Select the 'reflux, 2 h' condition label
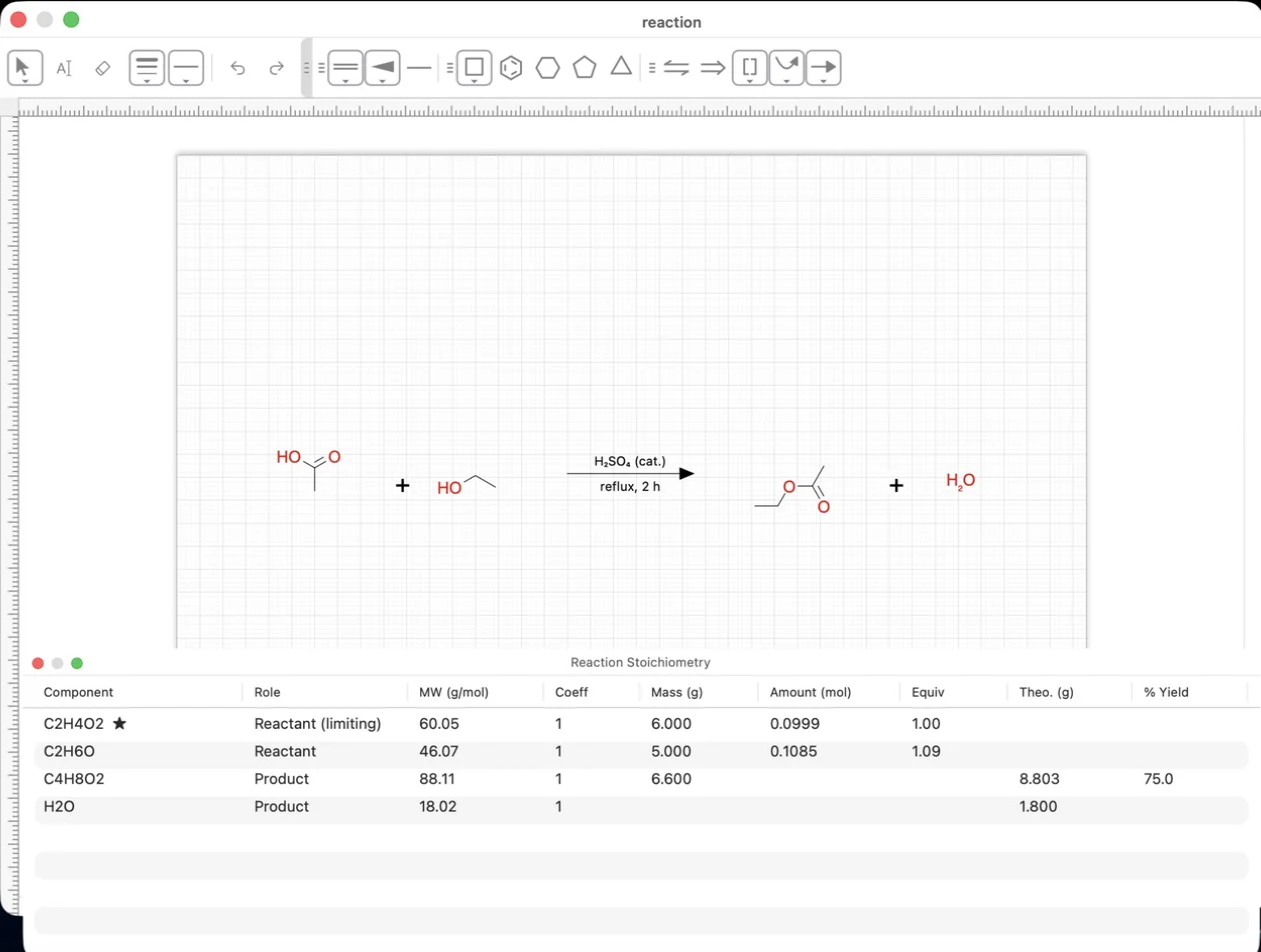Screen dimensions: 1261x952 click(x=630, y=487)
